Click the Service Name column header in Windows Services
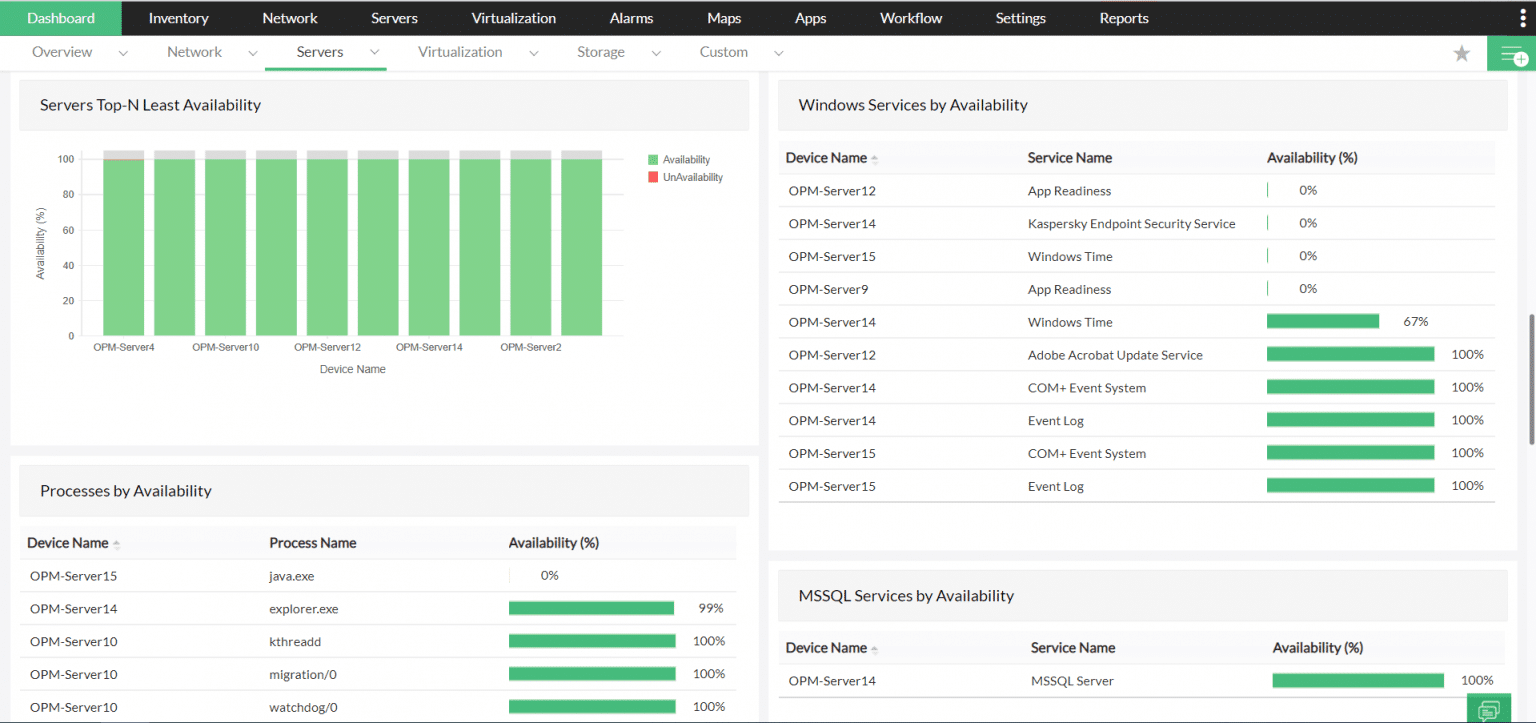 click(1070, 158)
